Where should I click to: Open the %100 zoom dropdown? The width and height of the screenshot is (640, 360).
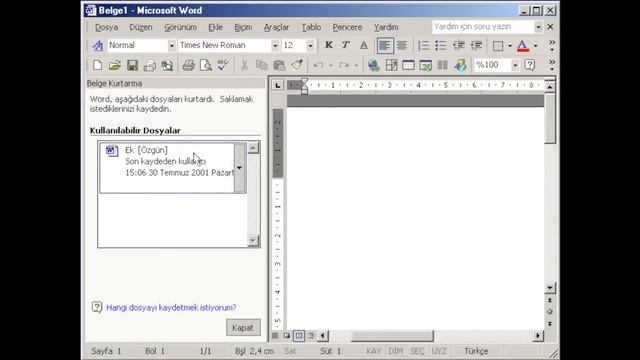pyautogui.click(x=515, y=65)
